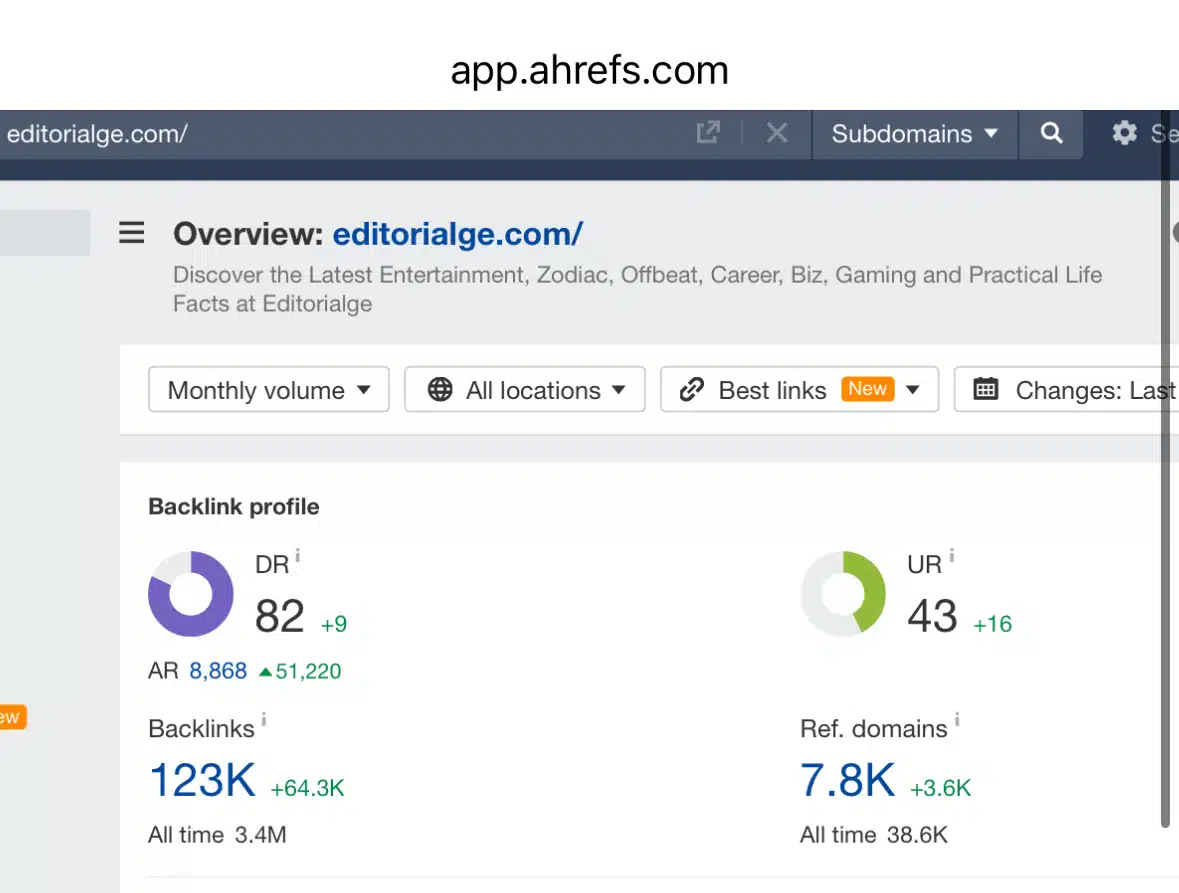Open the sidebar hamburger menu
The height and width of the screenshot is (893, 1179).
click(131, 232)
